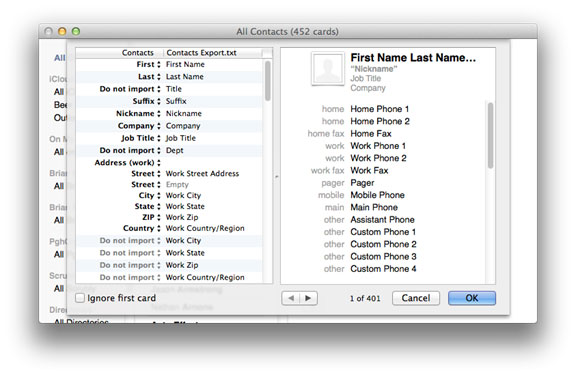
Task: Click the Contacts Export.txt column header
Action: tap(201, 53)
